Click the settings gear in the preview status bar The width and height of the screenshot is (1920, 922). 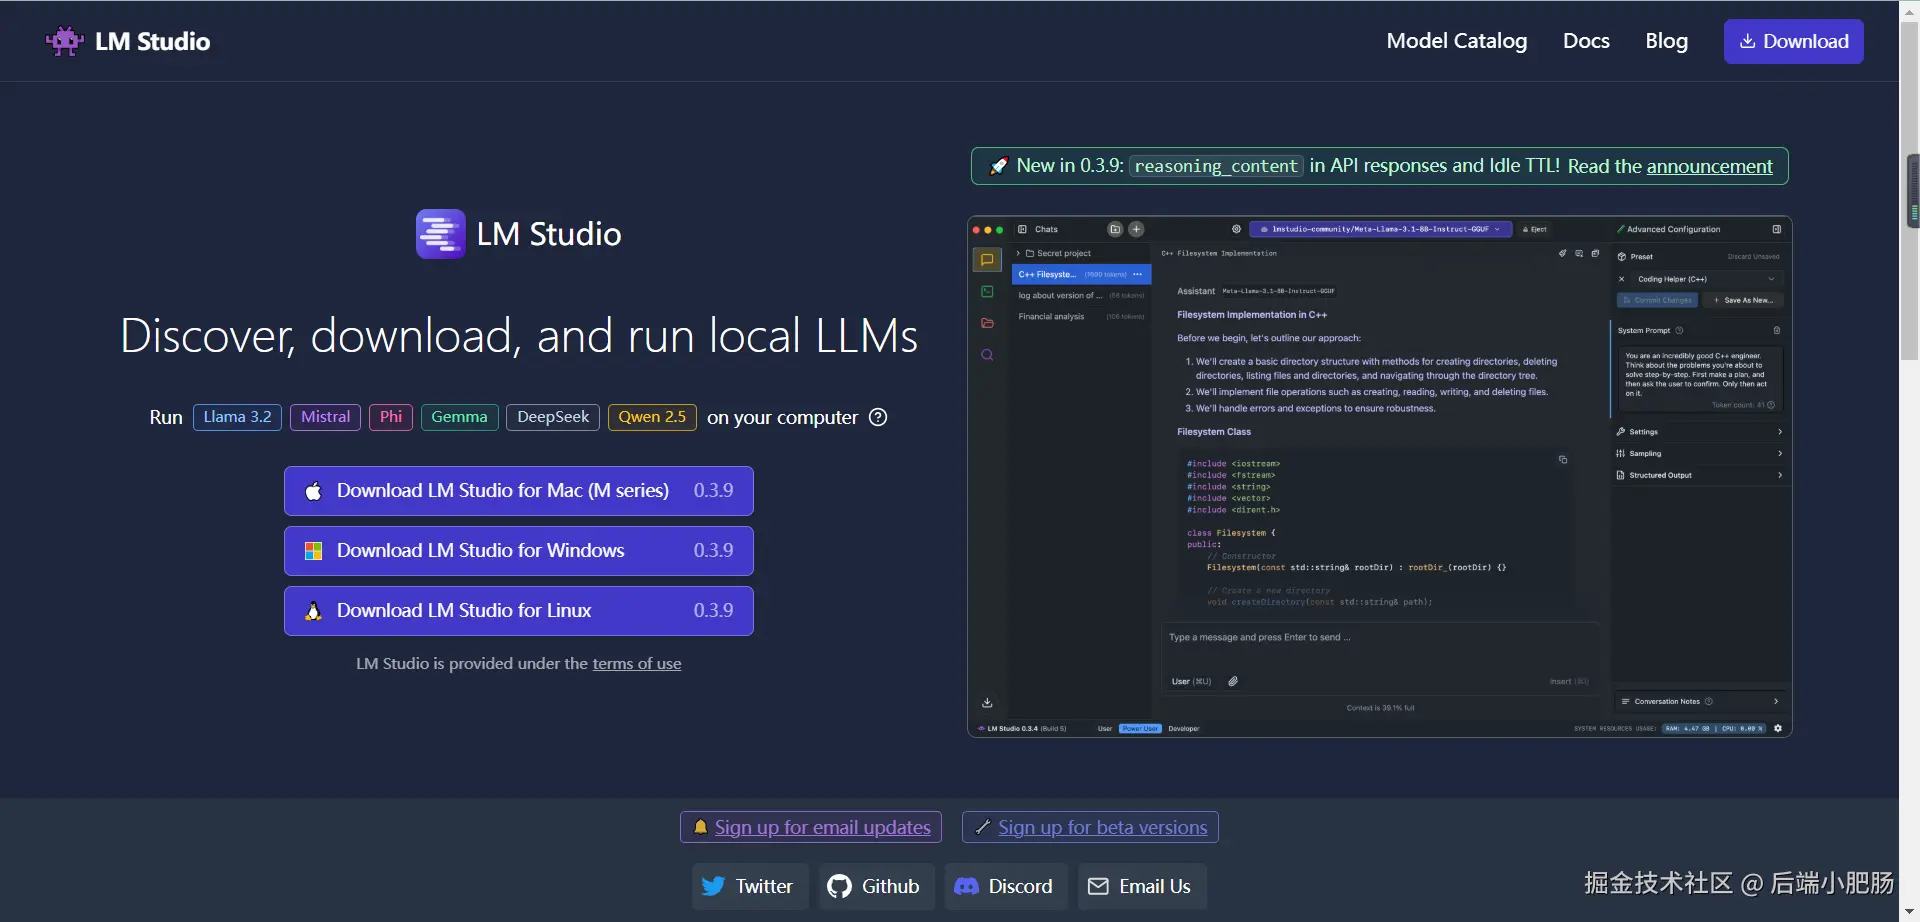click(1778, 728)
